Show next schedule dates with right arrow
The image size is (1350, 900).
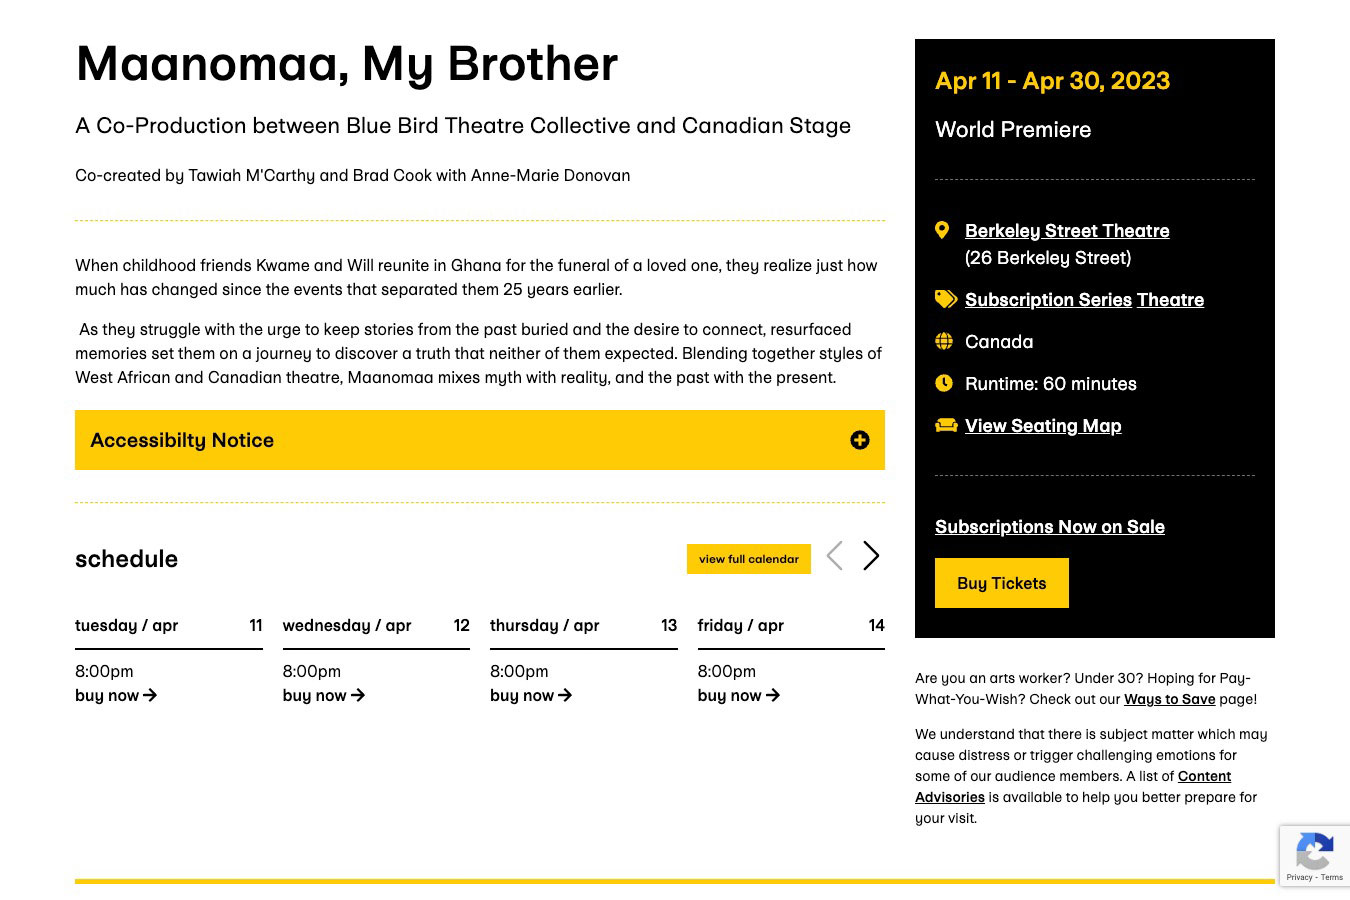tap(871, 556)
